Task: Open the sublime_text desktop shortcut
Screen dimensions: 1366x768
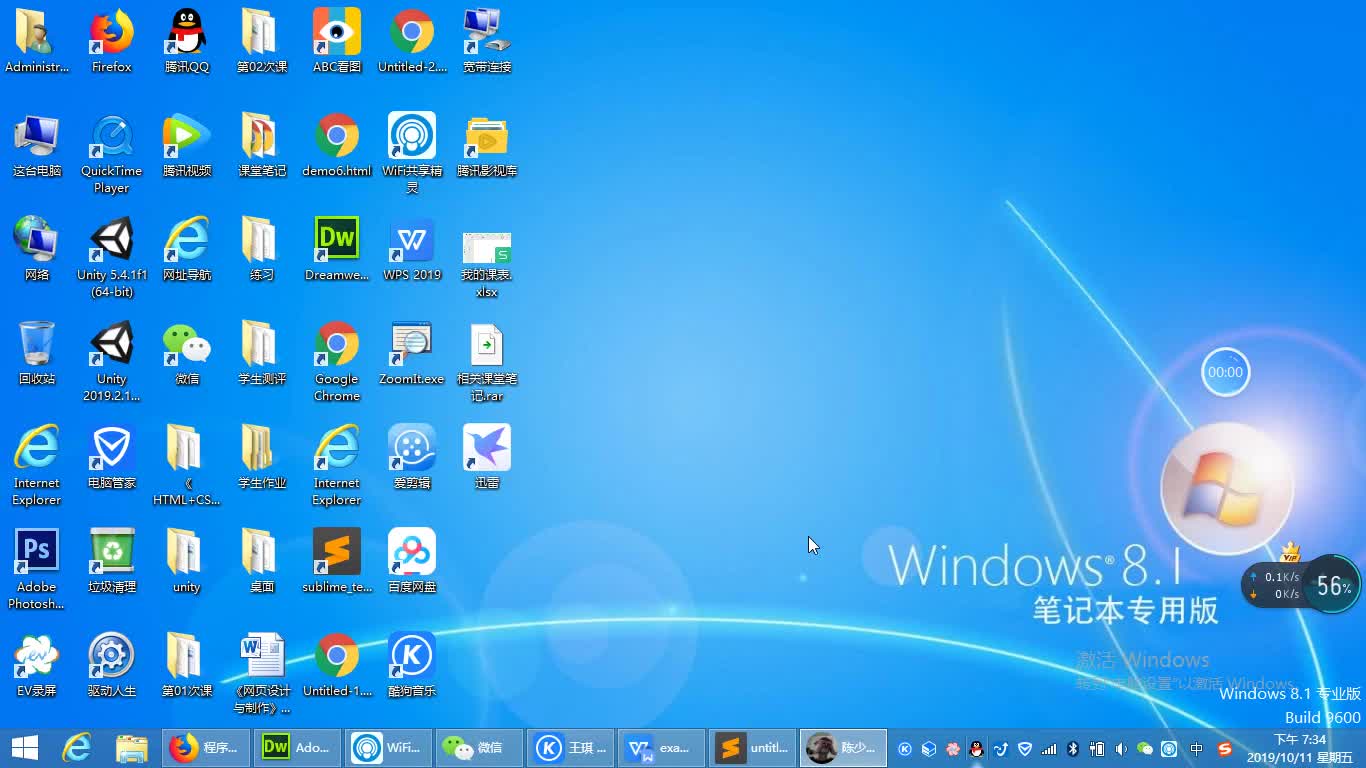Action: (337, 561)
